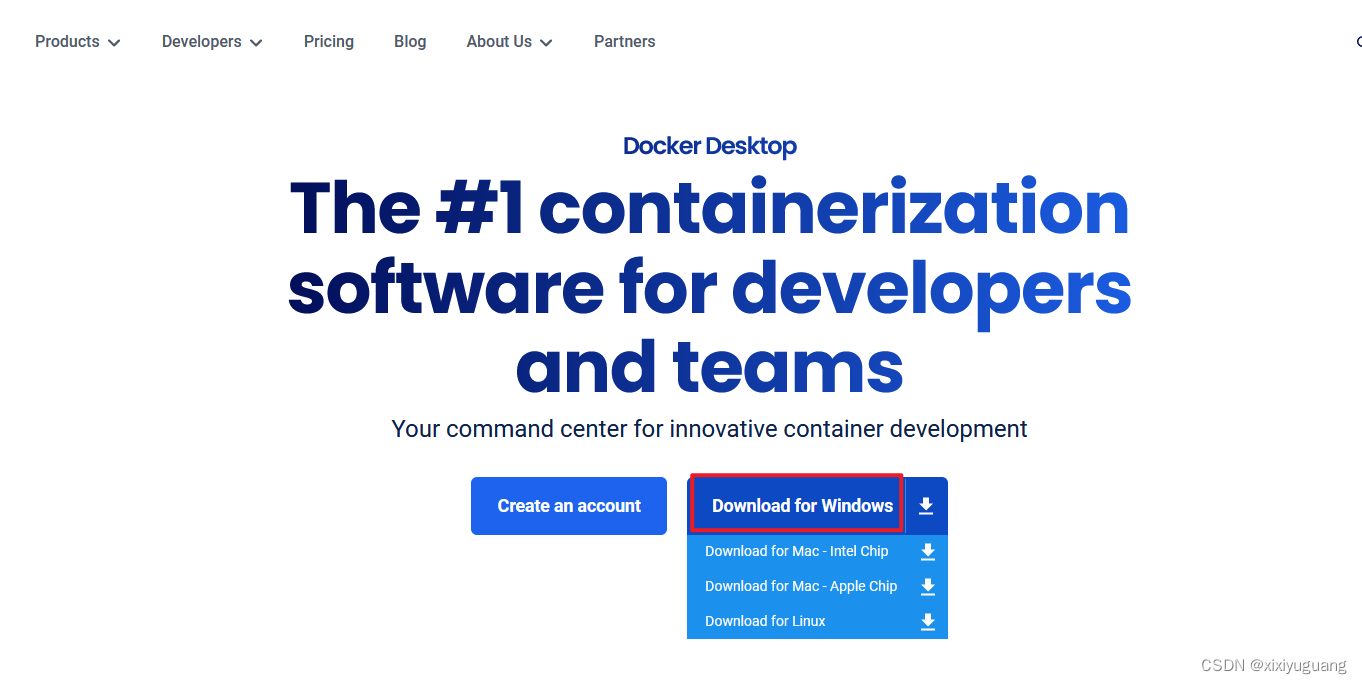
Task: Click the download icon beside Mac - Intel Chip
Action: tap(927, 551)
